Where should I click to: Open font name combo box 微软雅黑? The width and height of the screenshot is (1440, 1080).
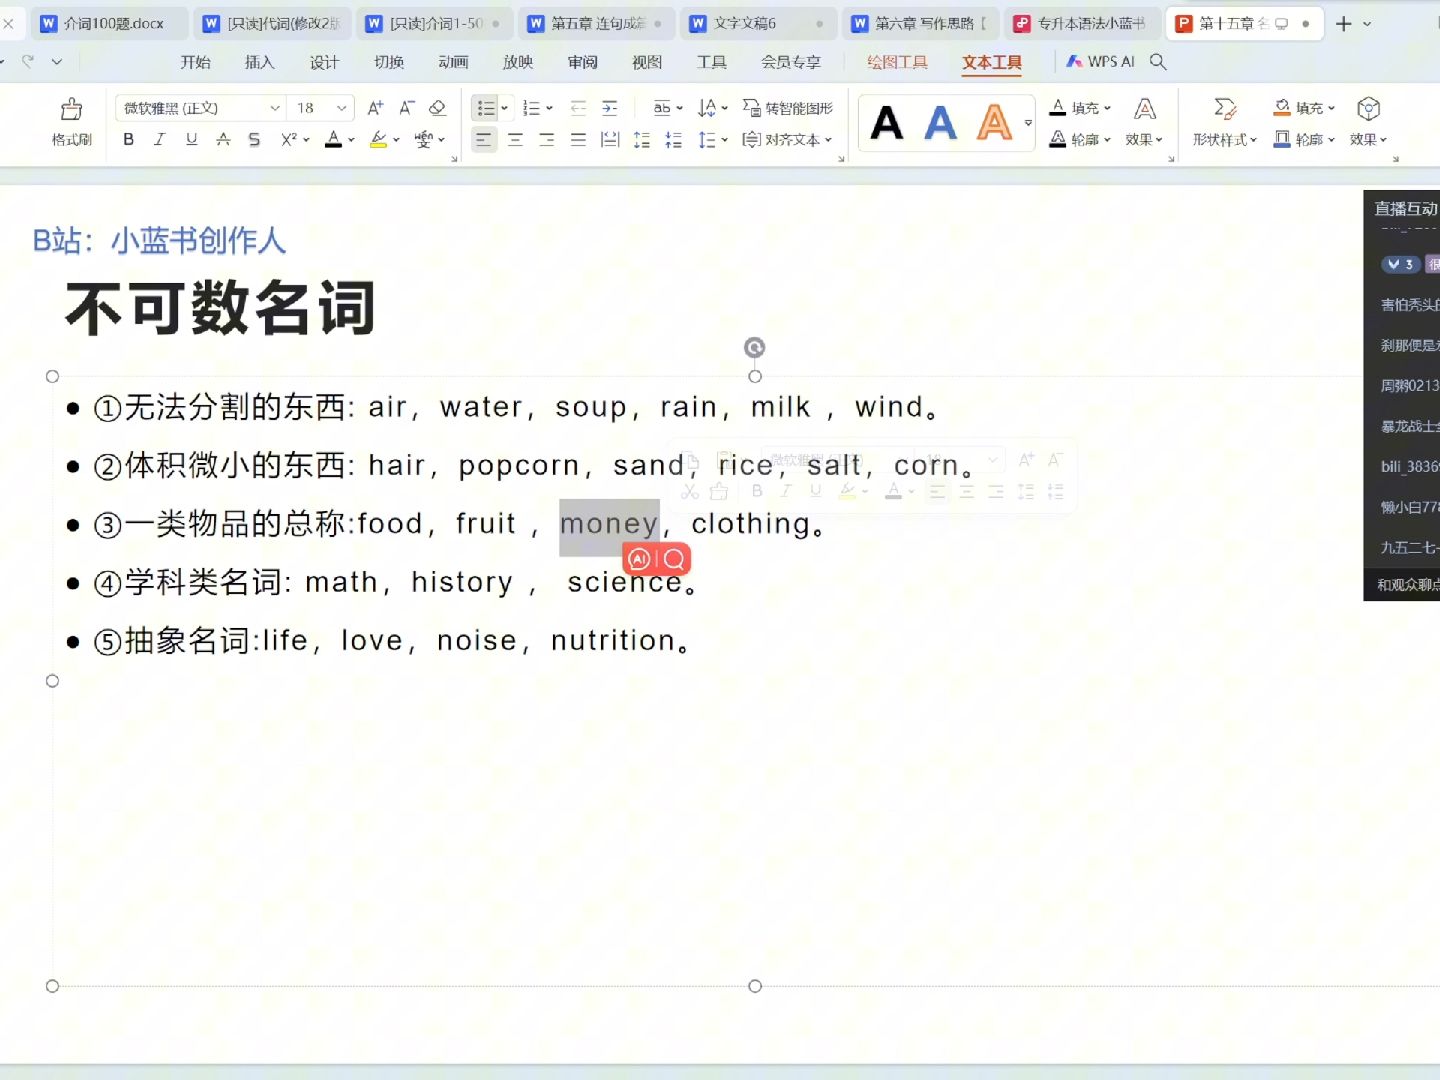(201, 108)
